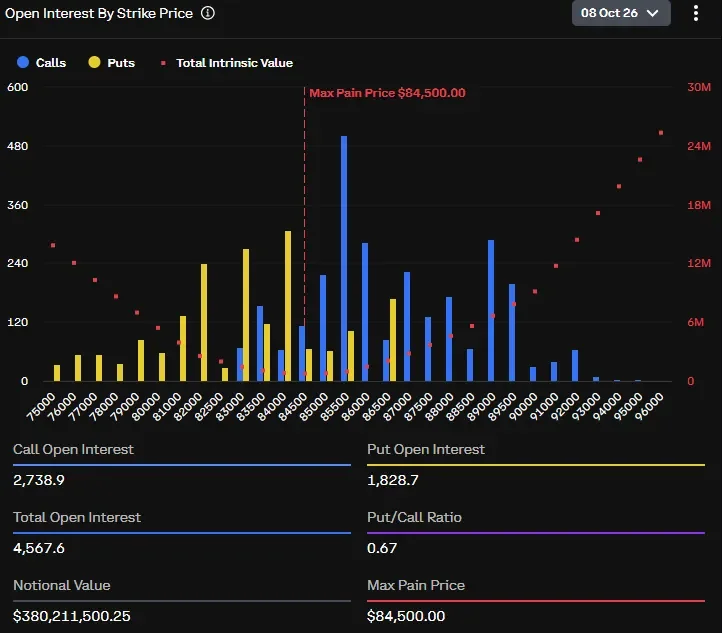Click the 96000 strike label on the axis
The height and width of the screenshot is (633, 722).
coord(649,406)
